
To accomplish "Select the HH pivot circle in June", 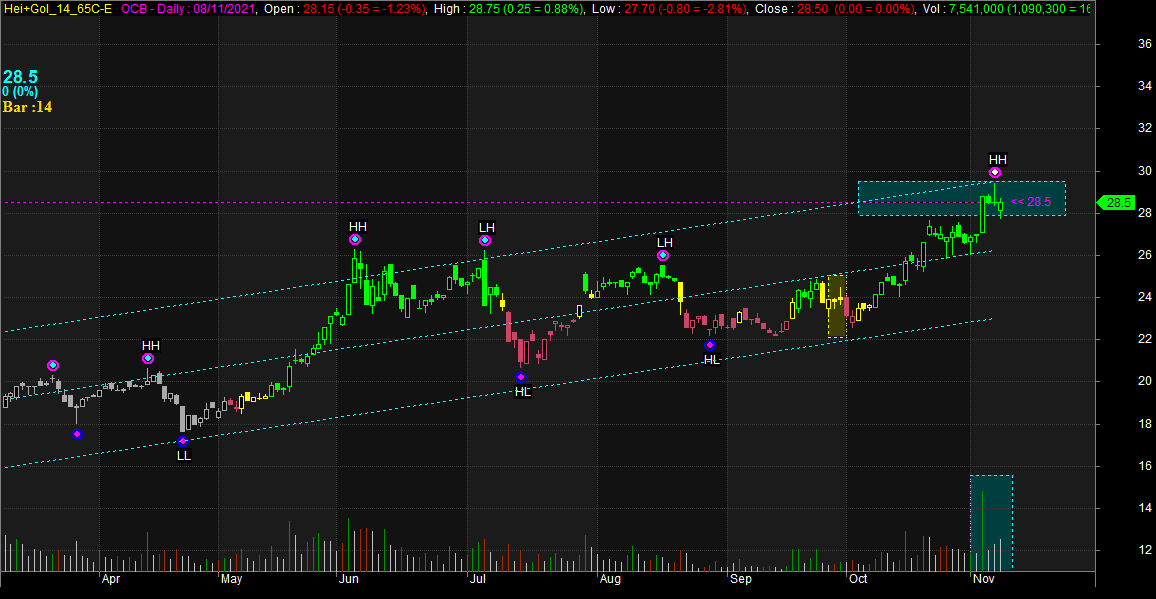I will [355, 240].
